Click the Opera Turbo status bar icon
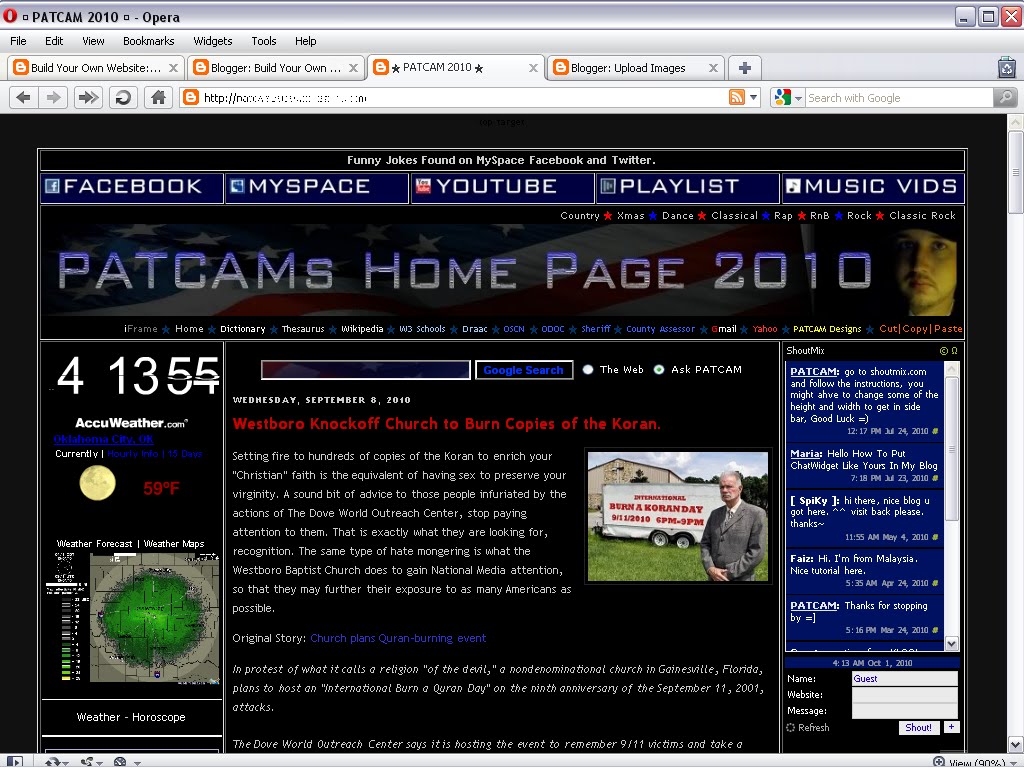This screenshot has height=768, width=1024. click(x=120, y=761)
